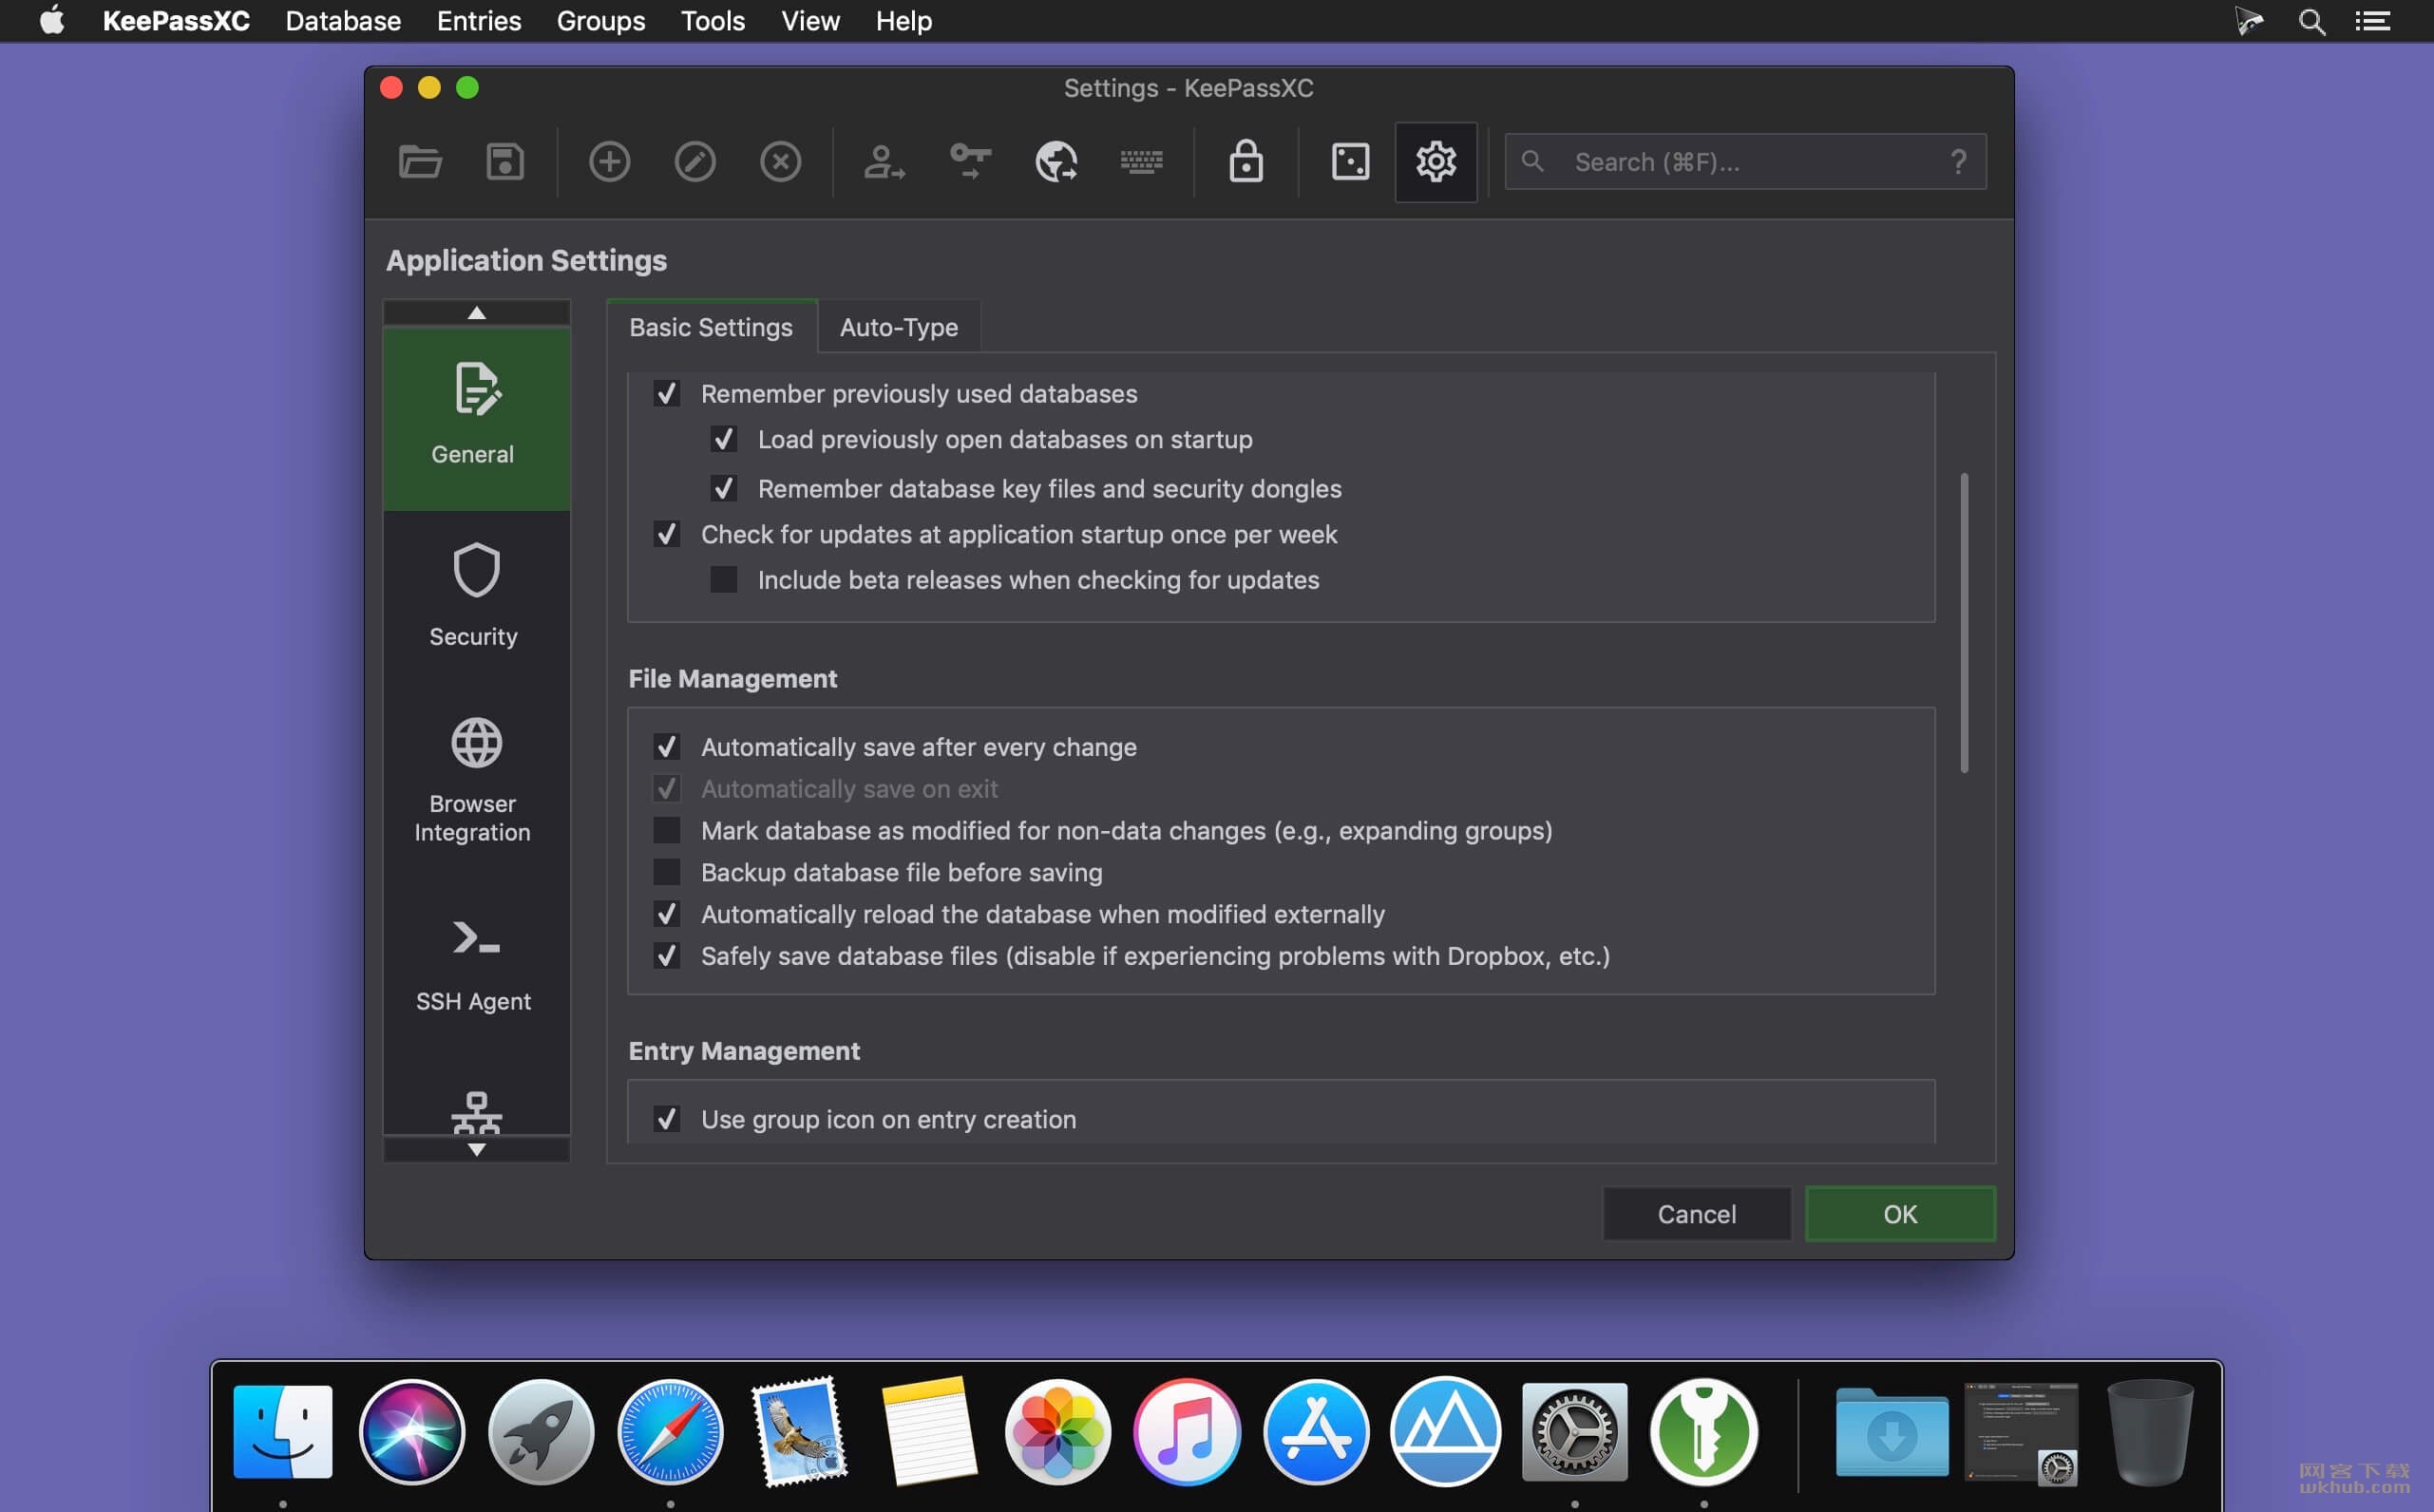The image size is (2434, 1512).
Task: Enable Backup database file before saving
Action: pos(666,872)
